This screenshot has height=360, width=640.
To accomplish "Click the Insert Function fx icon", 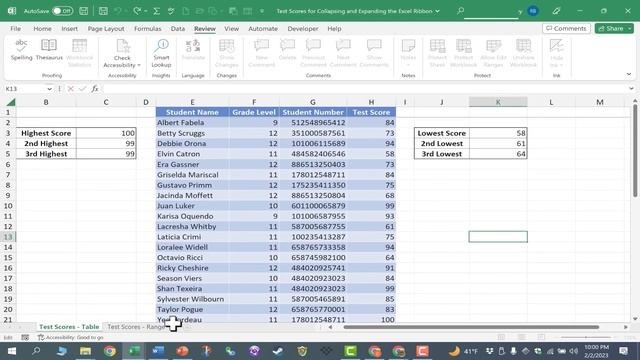I will point(95,89).
